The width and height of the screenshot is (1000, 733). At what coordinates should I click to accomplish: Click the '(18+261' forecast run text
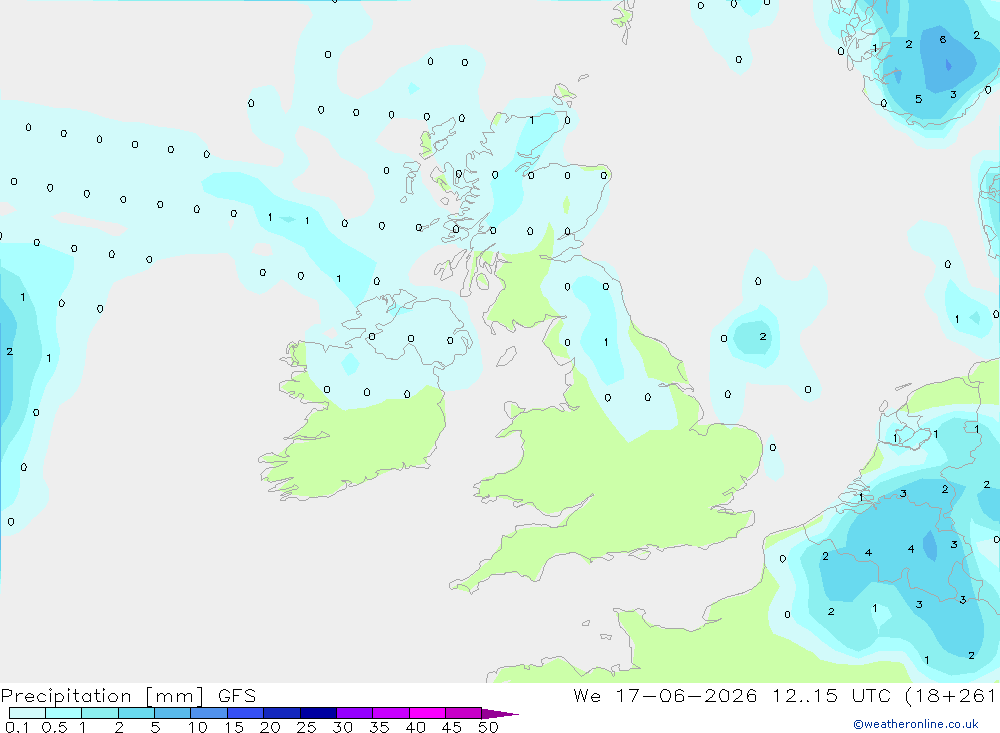[x=951, y=696]
